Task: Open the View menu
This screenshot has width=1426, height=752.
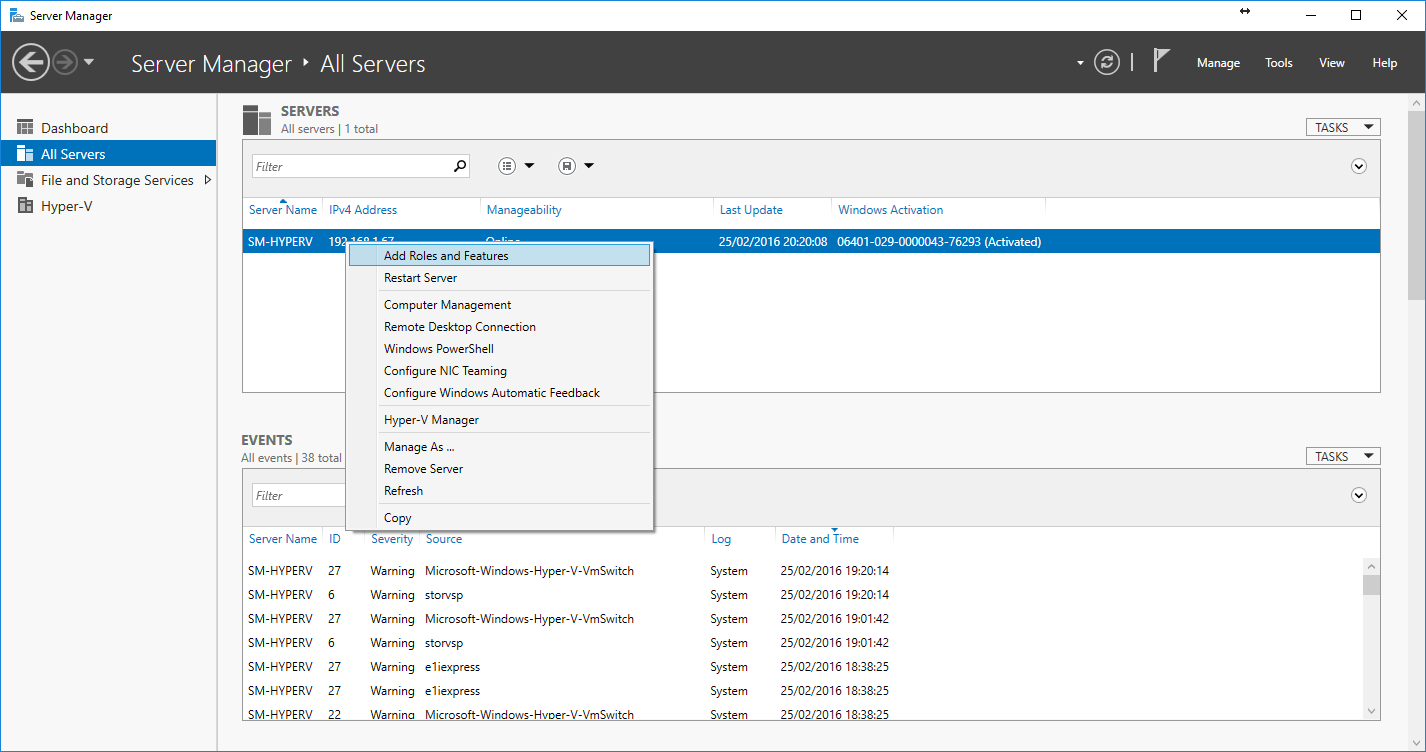Action: [x=1332, y=63]
